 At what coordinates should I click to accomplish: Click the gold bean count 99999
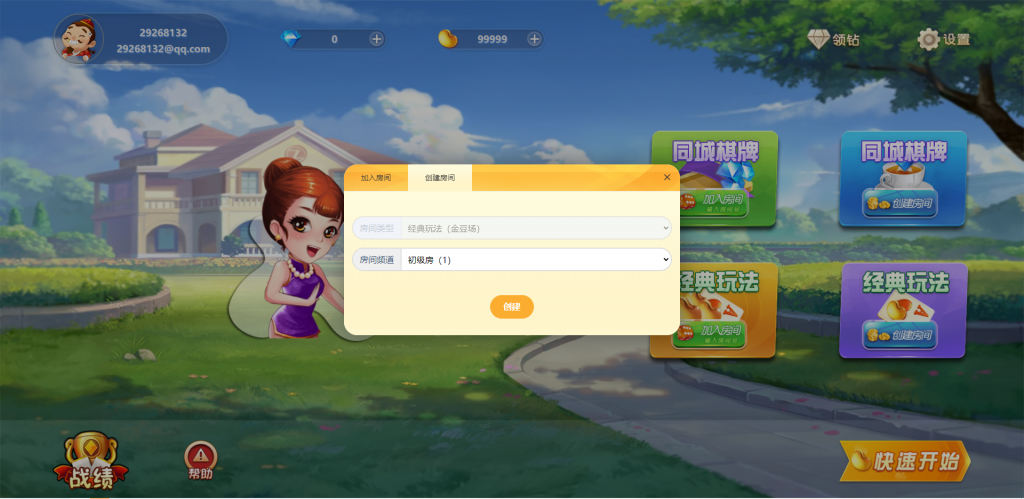[492, 39]
